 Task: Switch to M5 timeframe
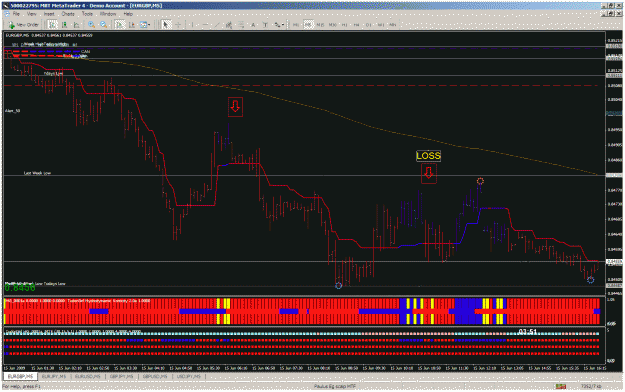coord(308,25)
